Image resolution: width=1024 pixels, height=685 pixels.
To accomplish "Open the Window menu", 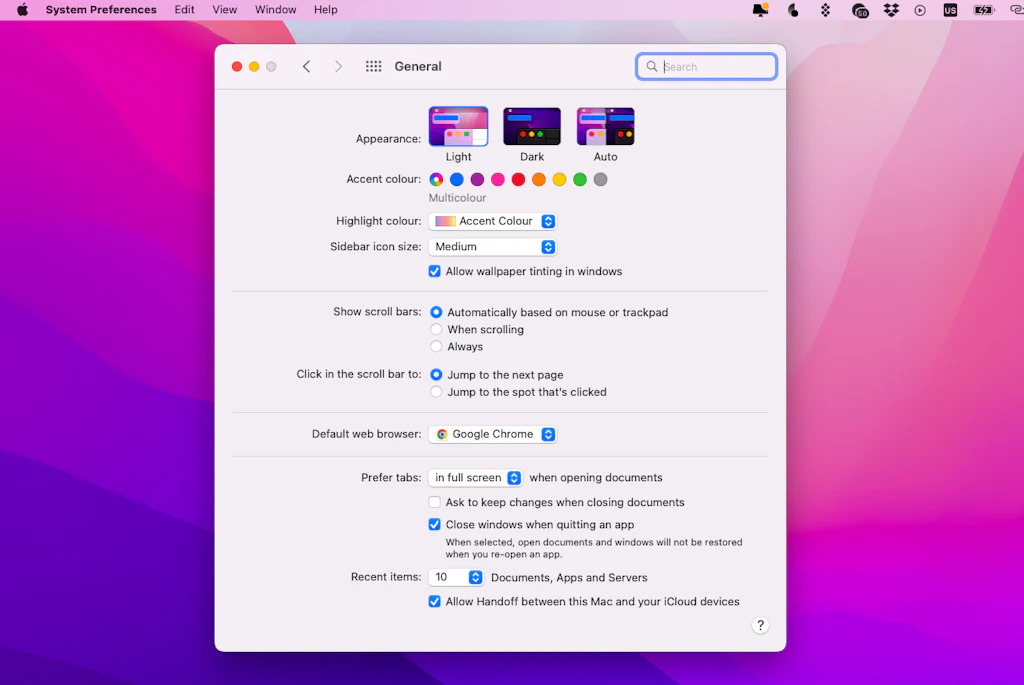I will coord(276,10).
